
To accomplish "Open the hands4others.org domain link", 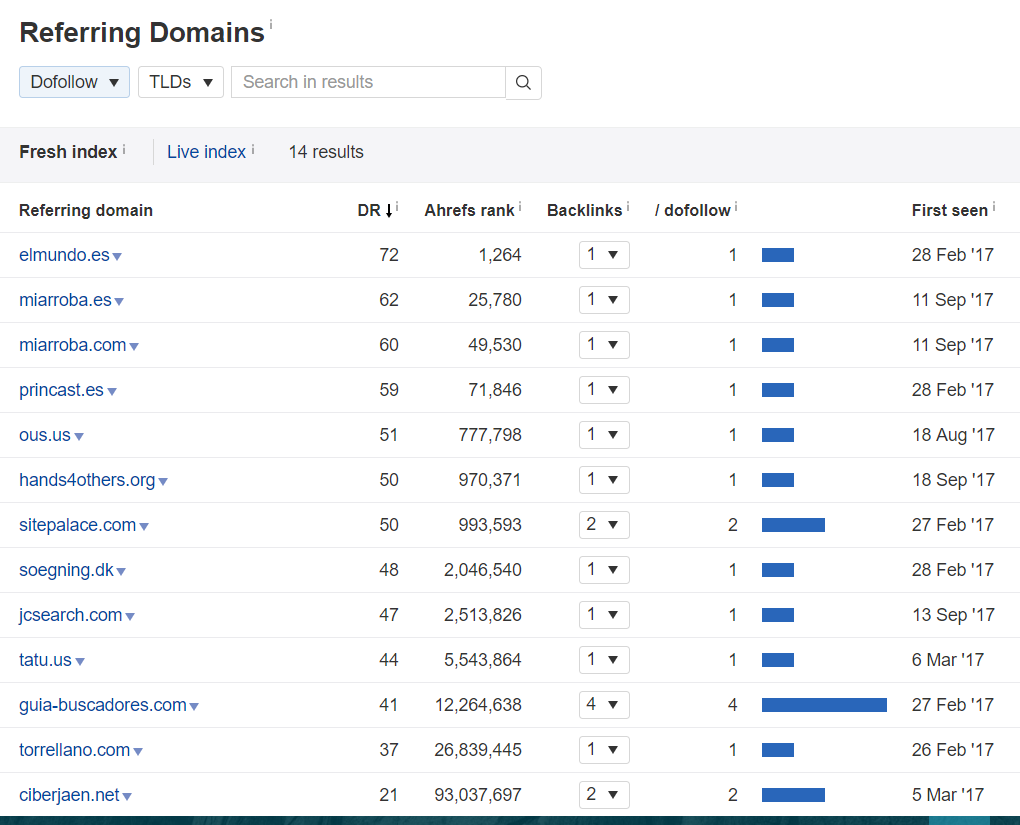I will click(87, 480).
